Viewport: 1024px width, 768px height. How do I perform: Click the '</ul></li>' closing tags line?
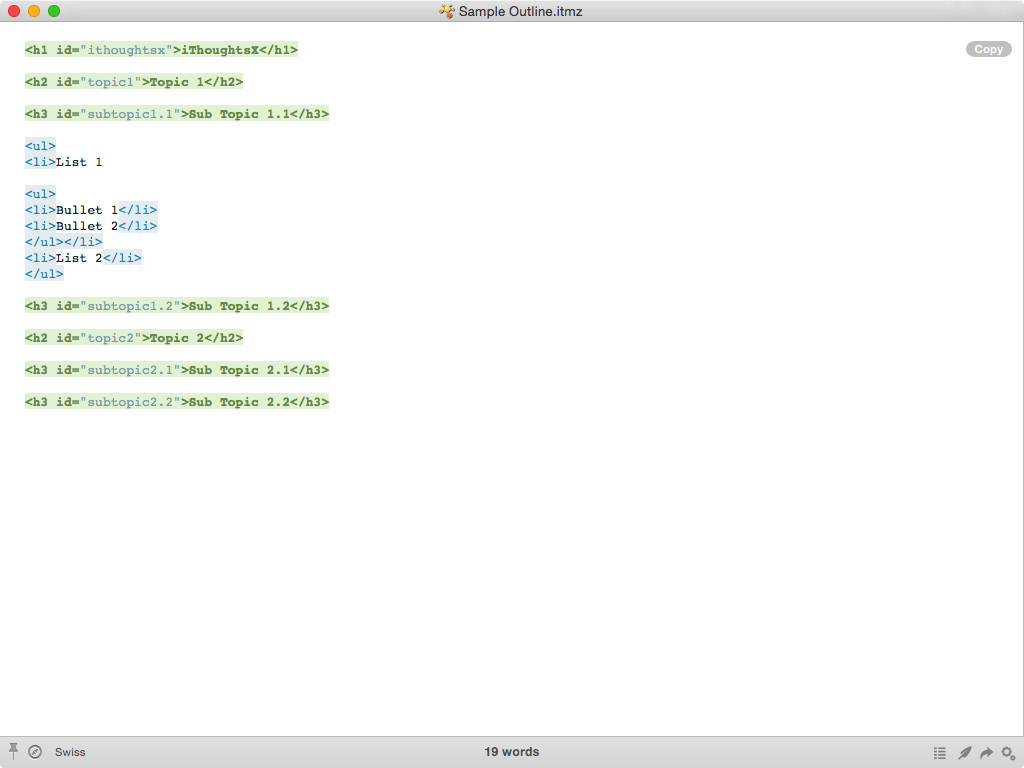tap(63, 242)
